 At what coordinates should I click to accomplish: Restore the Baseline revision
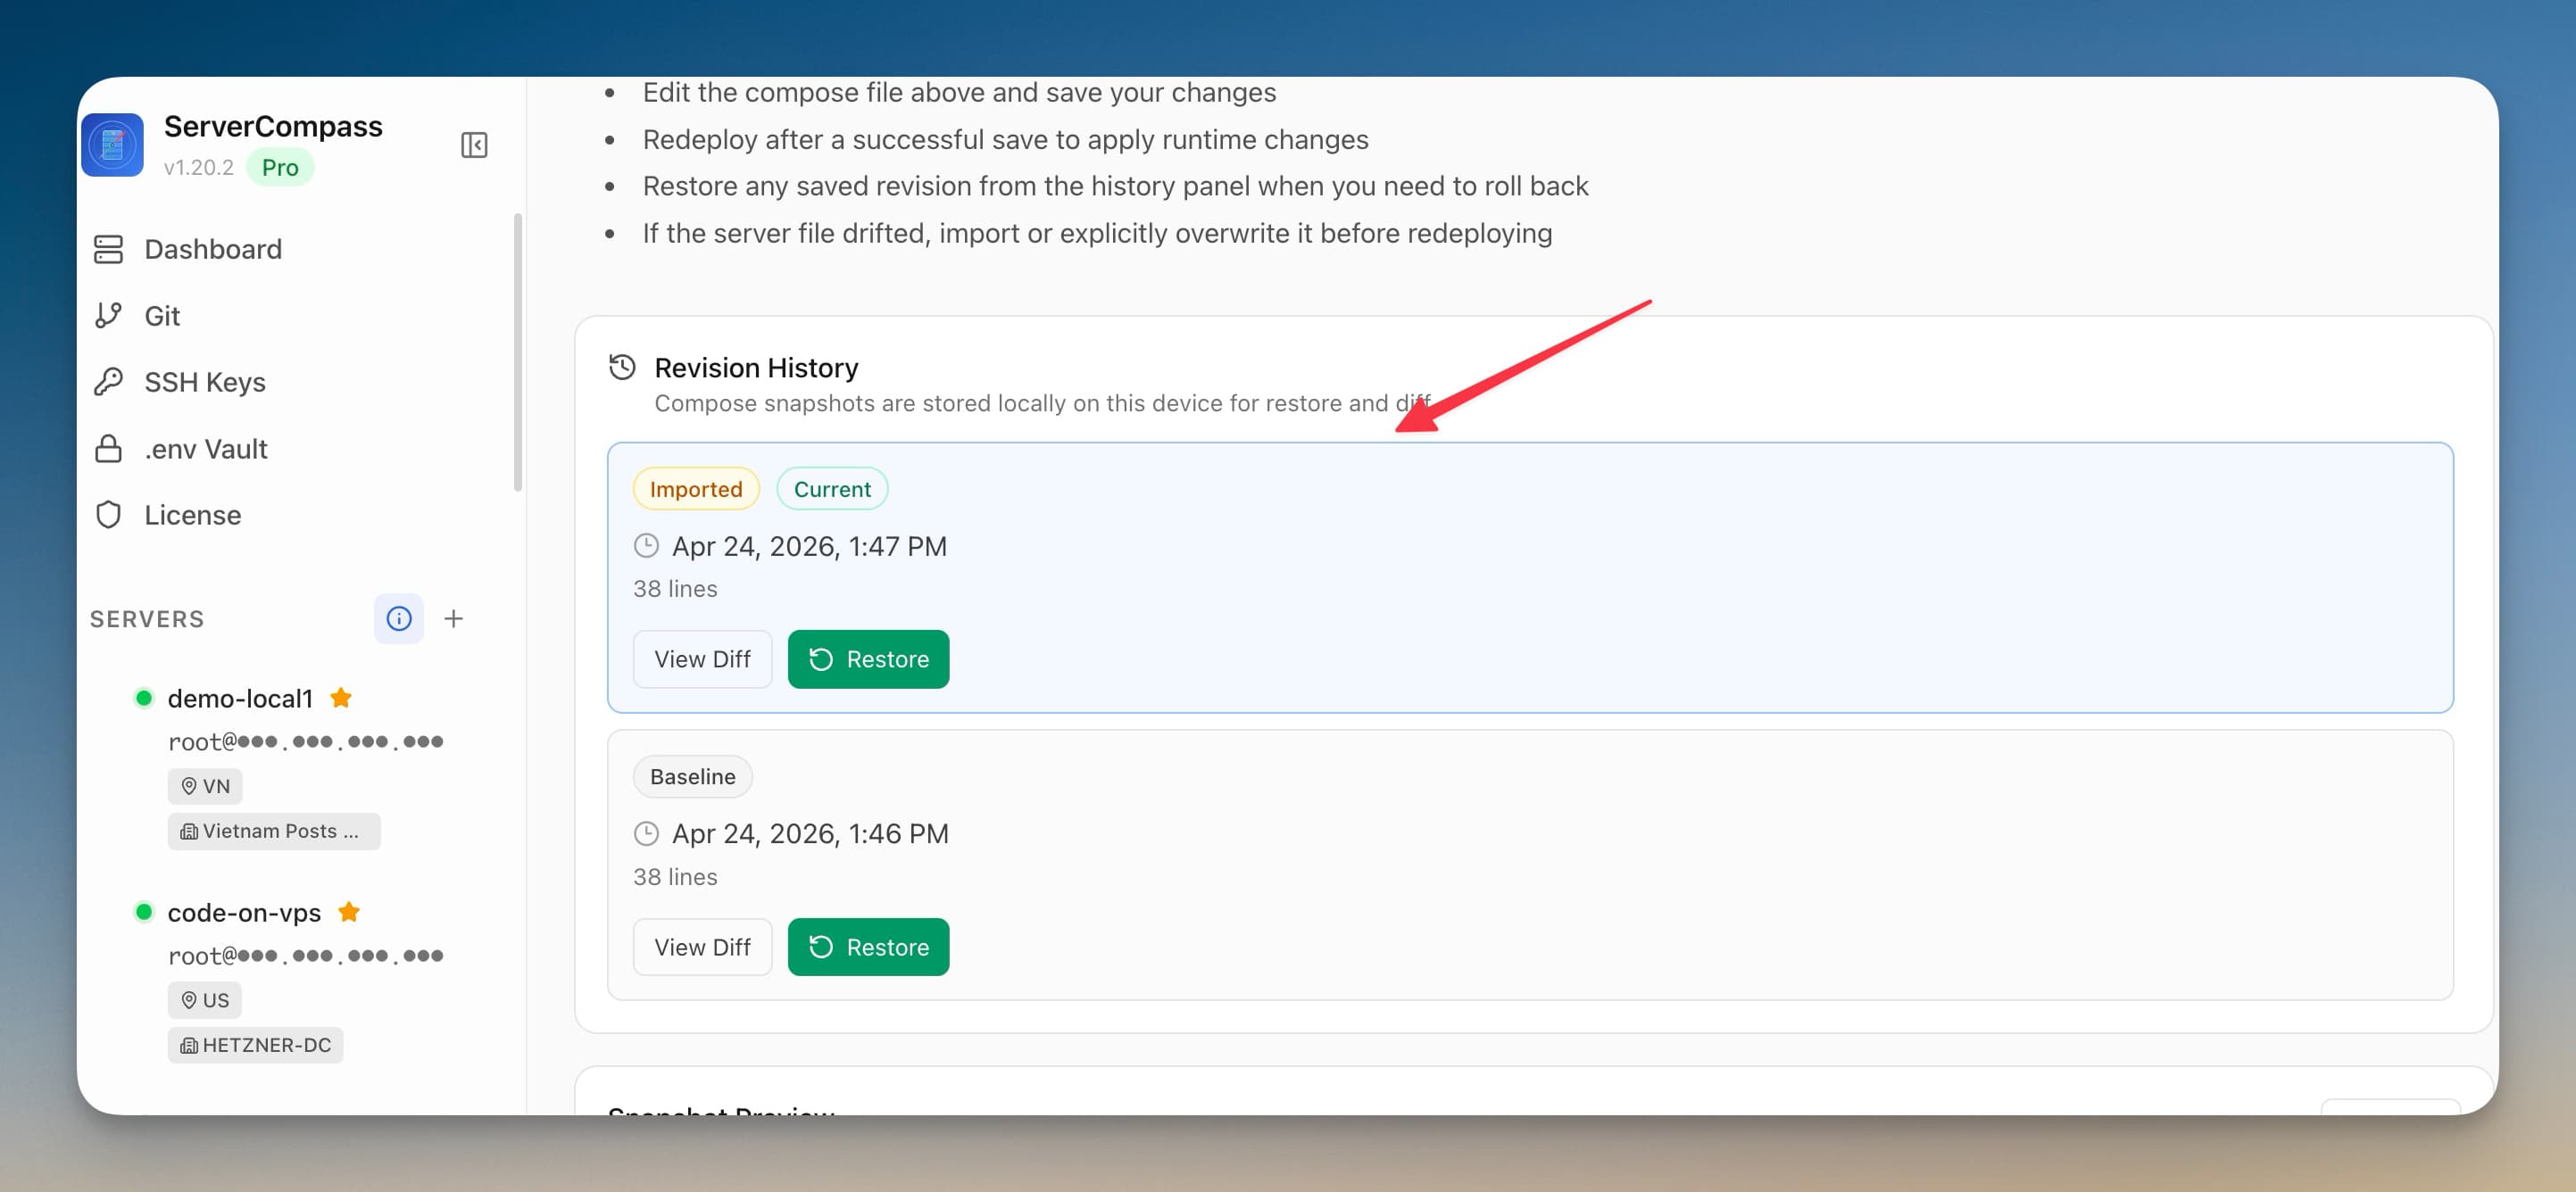pos(868,947)
